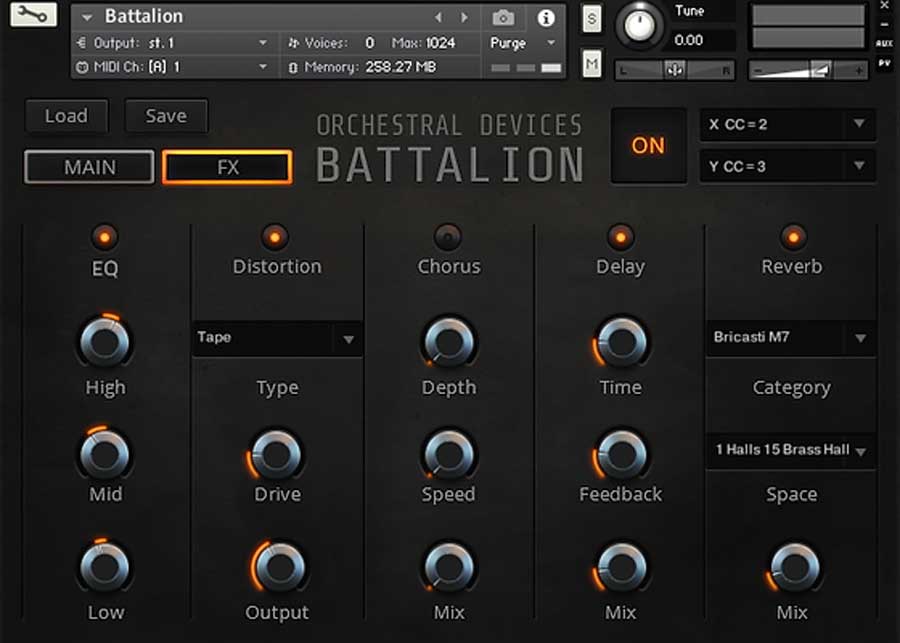
Task: Open the instrument info icon
Action: pos(546,18)
